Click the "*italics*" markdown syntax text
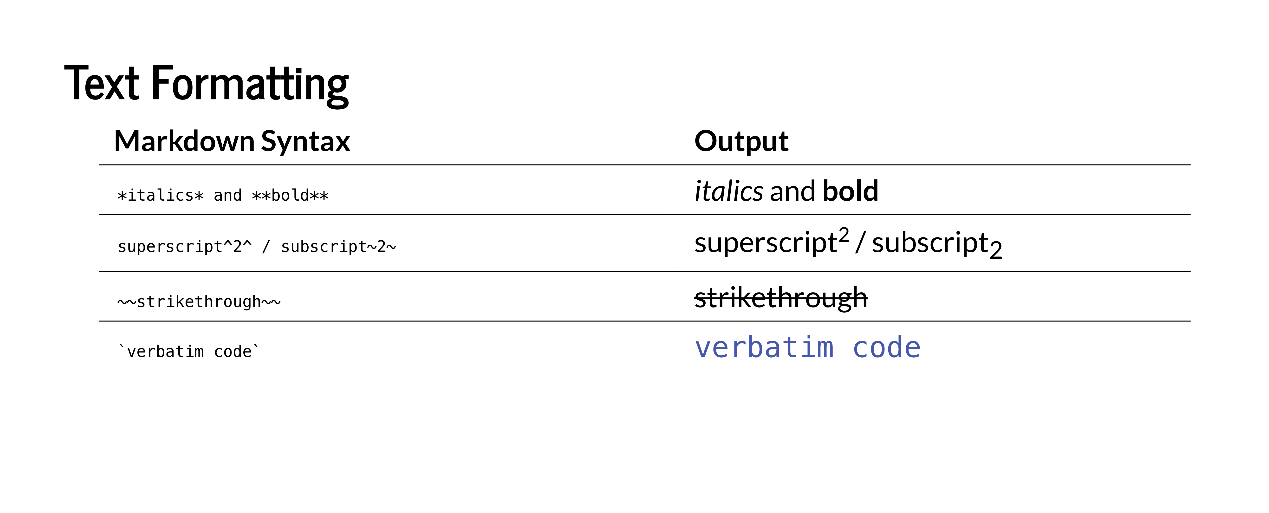1269x513 pixels. pos(160,195)
